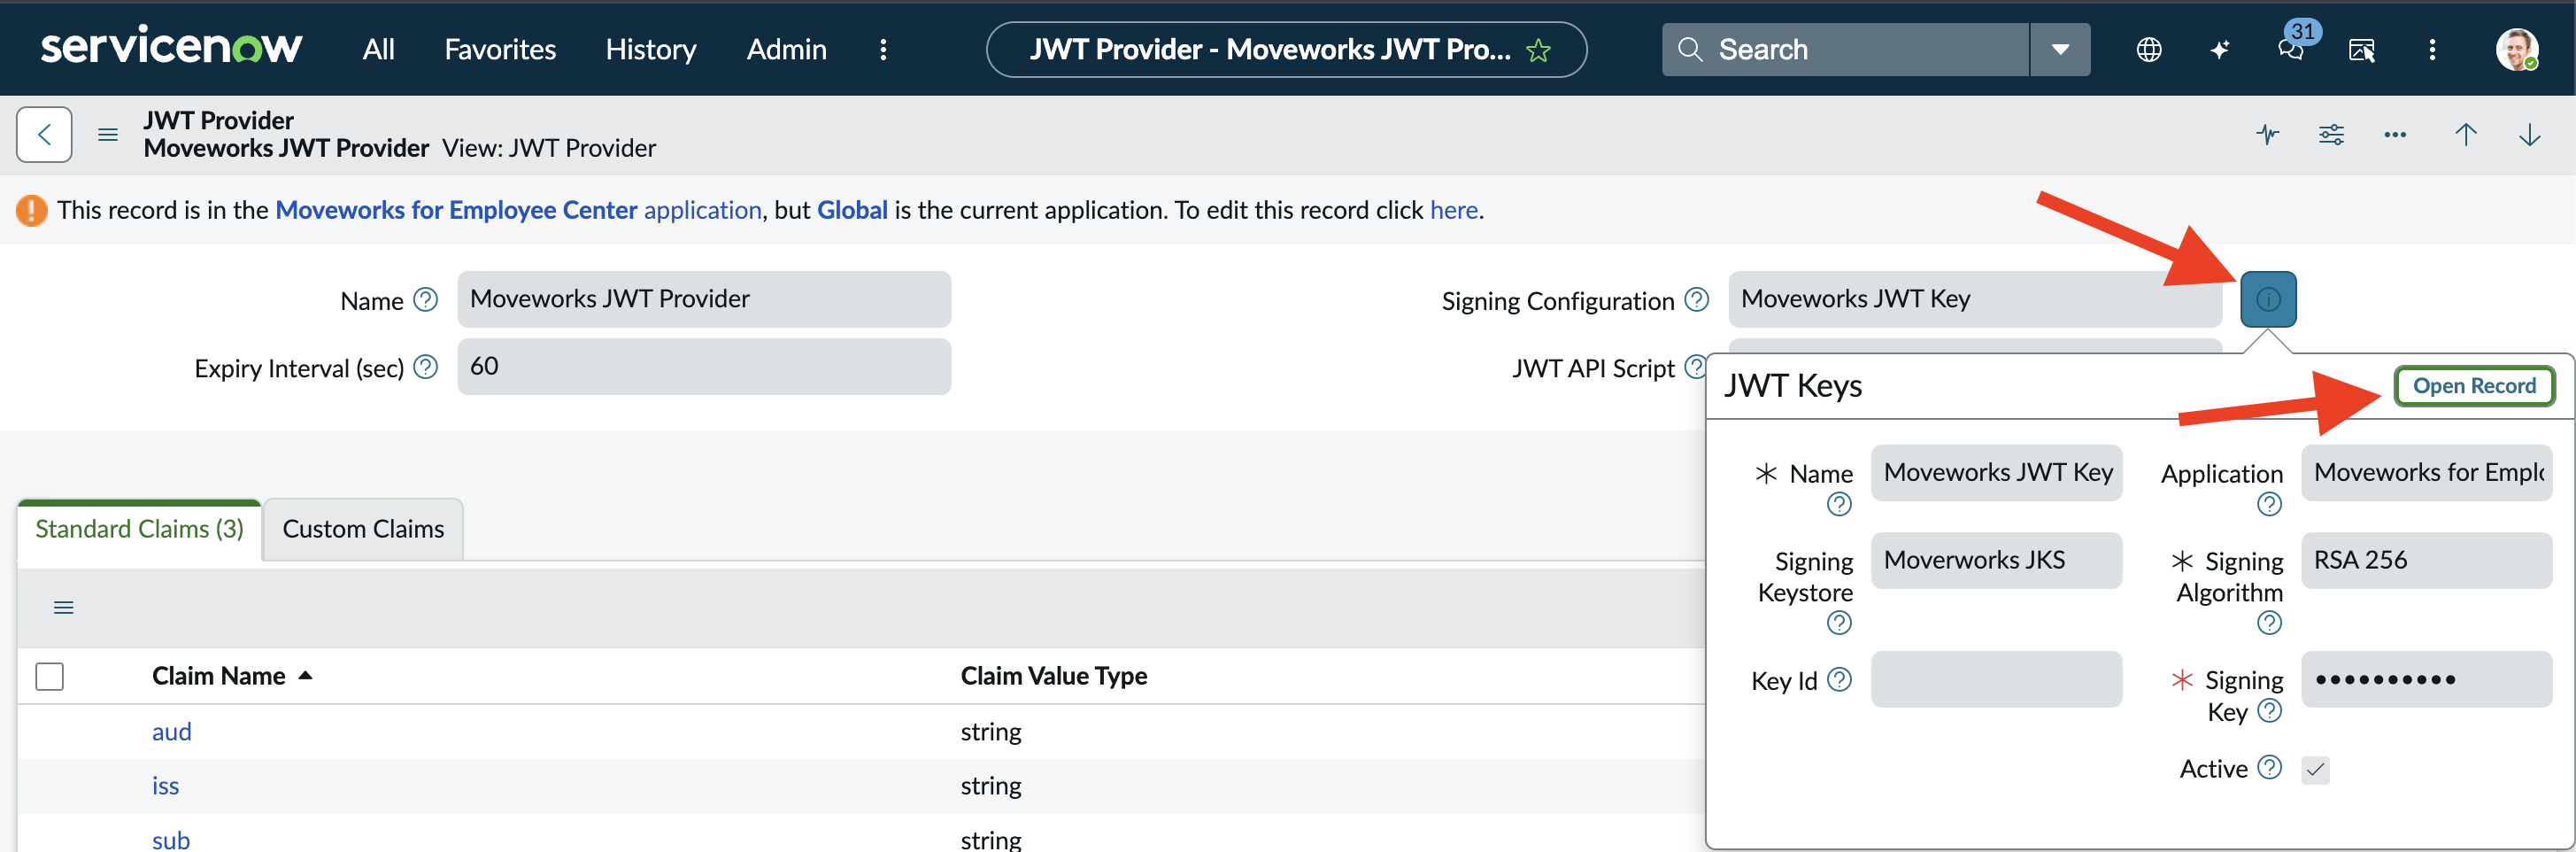Image resolution: width=2576 pixels, height=852 pixels.
Task: Toggle the Active checkbox
Action: click(2315, 769)
